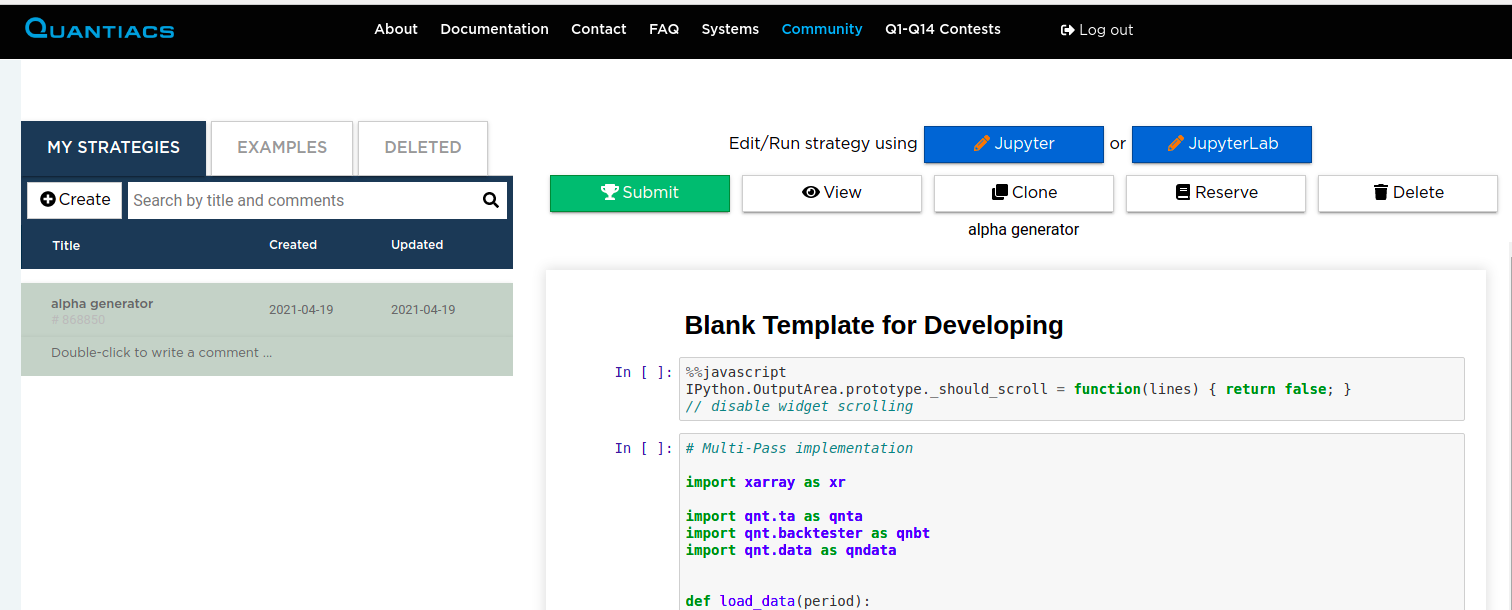Submit the strategy to contest
Image resolution: width=1512 pixels, height=610 pixels.
(639, 193)
